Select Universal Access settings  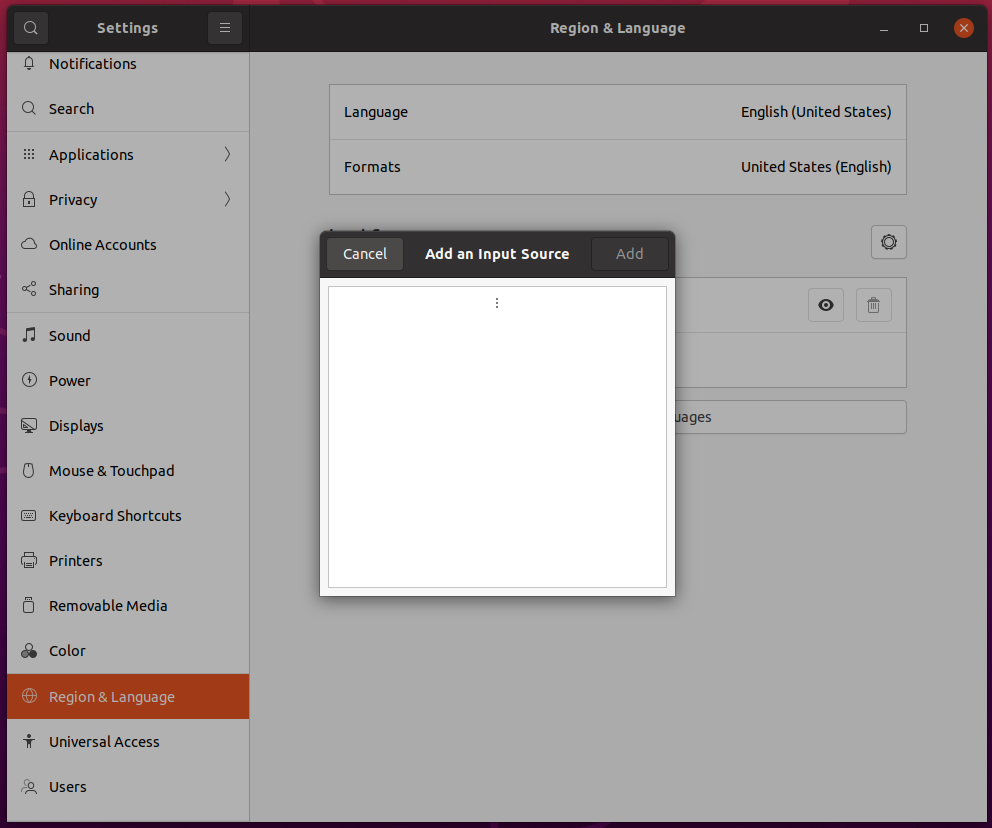click(x=104, y=741)
